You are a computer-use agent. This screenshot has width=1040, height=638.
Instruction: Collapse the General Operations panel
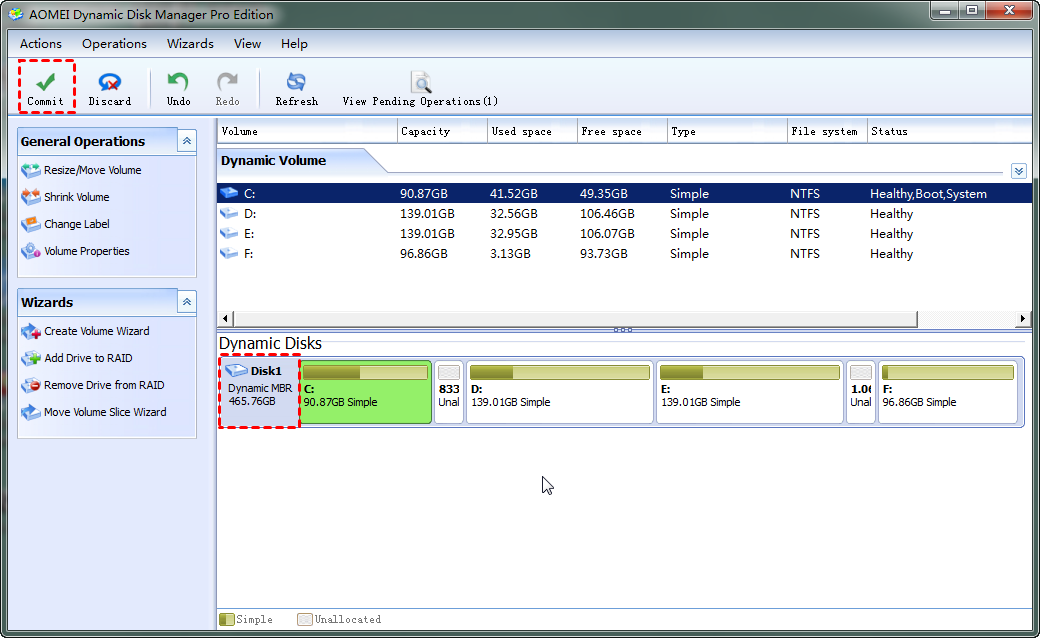click(x=187, y=141)
